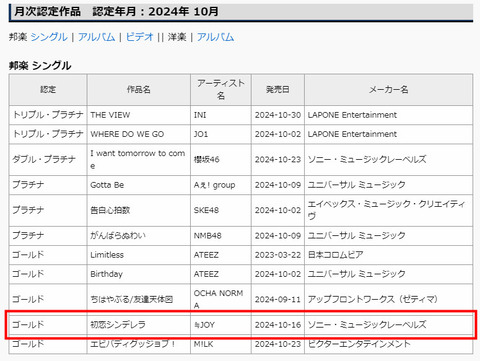Click トリプル・プラチナ in the THE VIEW row
This screenshot has width=480, height=361.
pos(48,115)
